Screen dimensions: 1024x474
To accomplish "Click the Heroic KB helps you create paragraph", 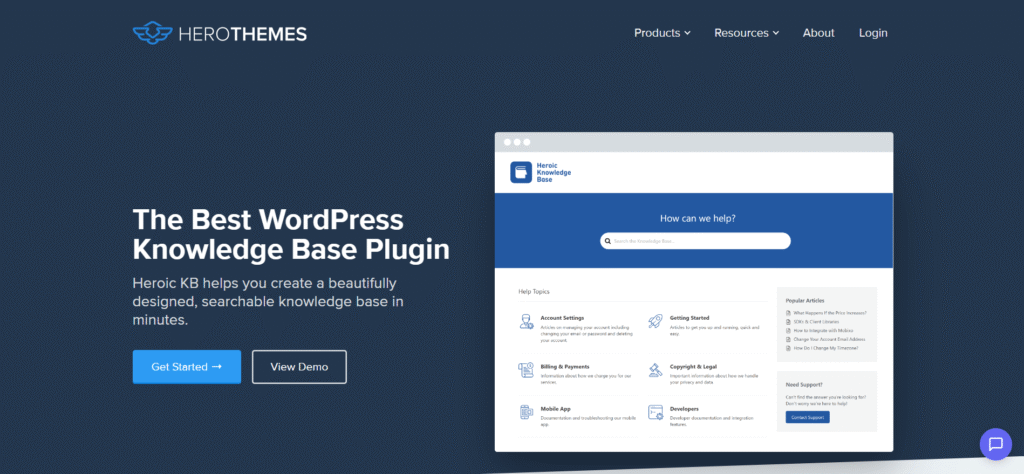I will click(x=268, y=302).
